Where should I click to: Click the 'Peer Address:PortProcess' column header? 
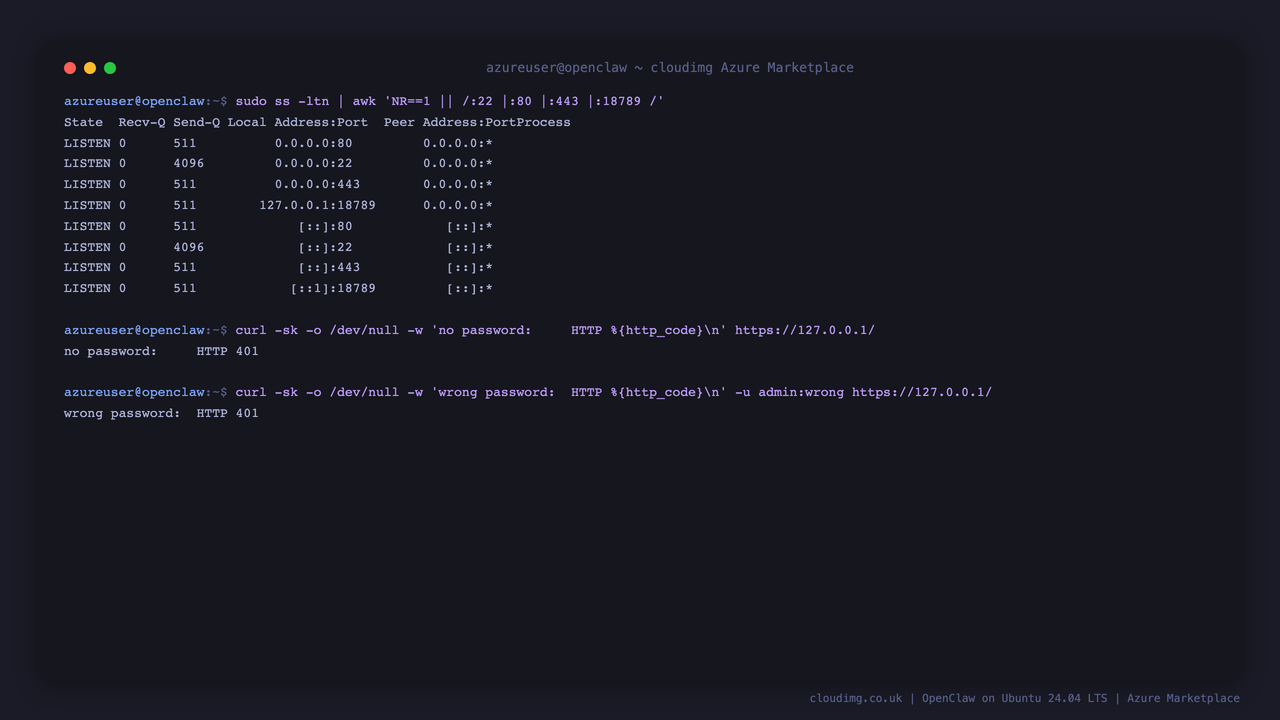coord(477,122)
